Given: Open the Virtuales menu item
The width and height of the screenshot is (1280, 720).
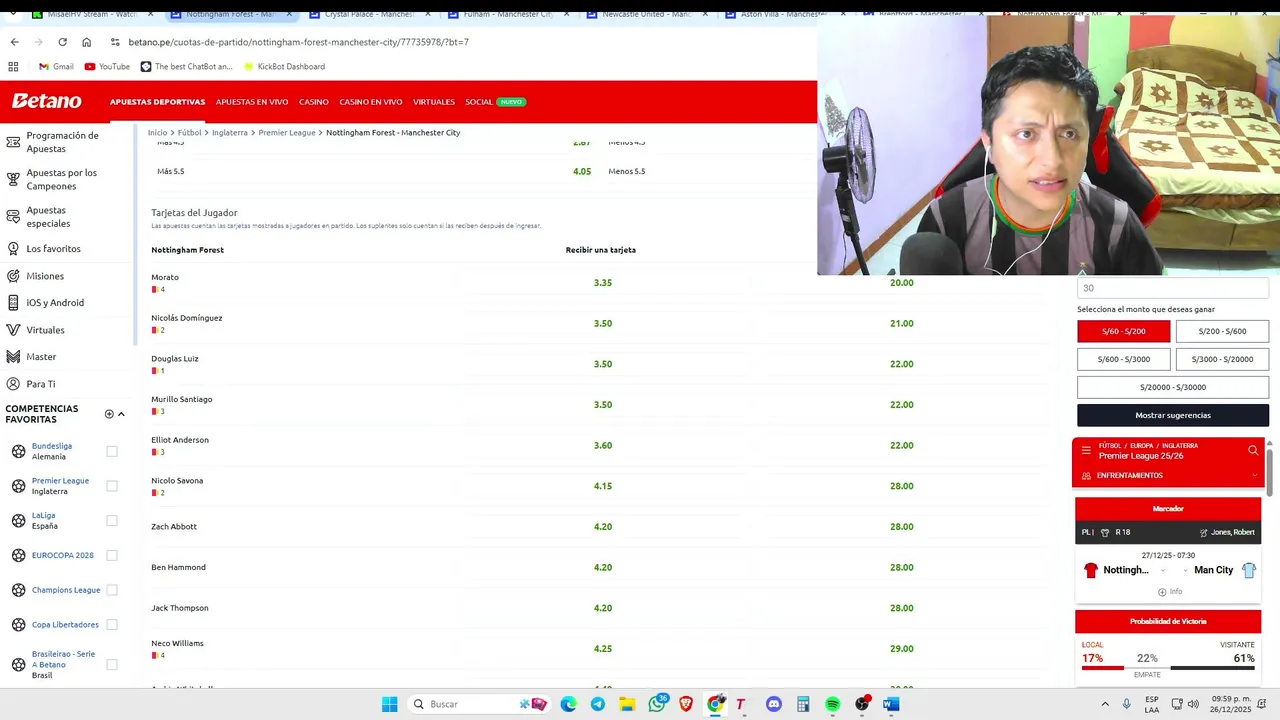Looking at the screenshot, I should [x=434, y=102].
